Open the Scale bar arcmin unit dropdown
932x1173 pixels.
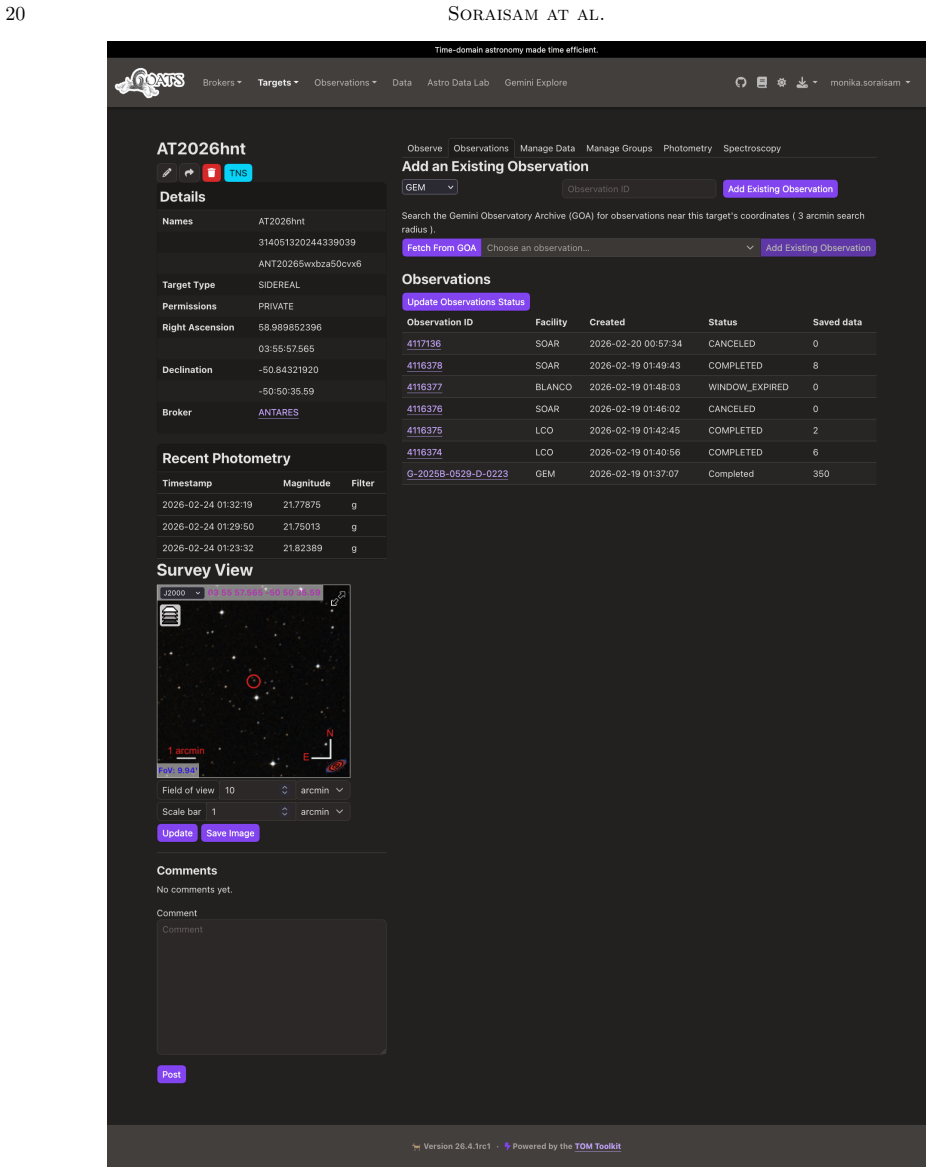tap(322, 812)
